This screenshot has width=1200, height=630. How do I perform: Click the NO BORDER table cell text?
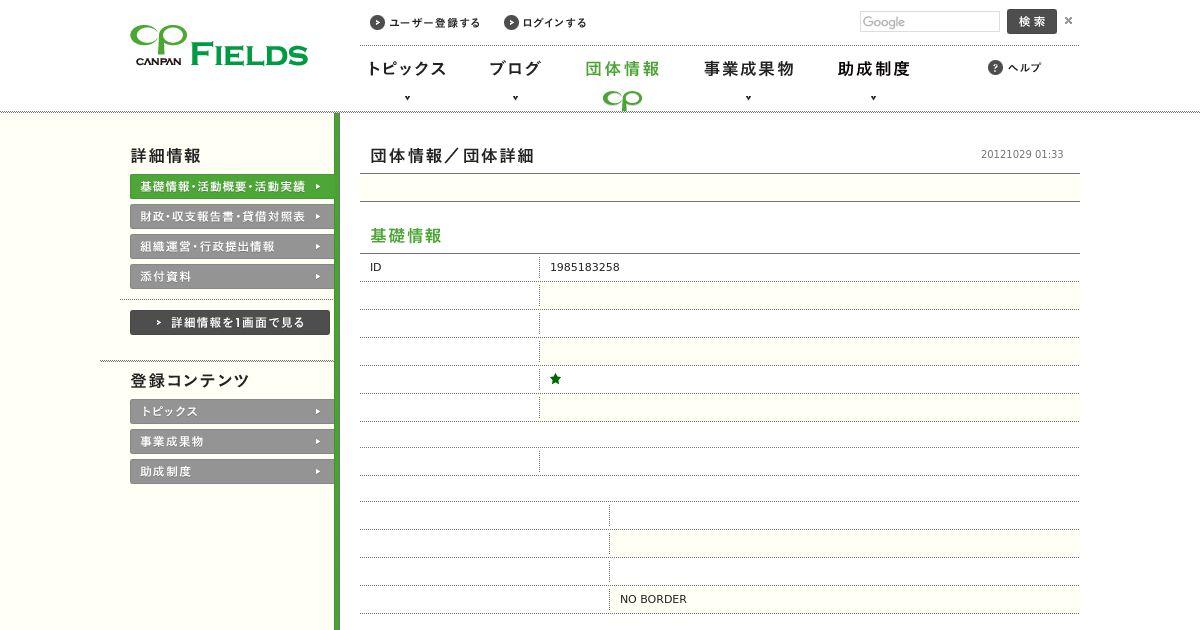click(x=653, y=599)
